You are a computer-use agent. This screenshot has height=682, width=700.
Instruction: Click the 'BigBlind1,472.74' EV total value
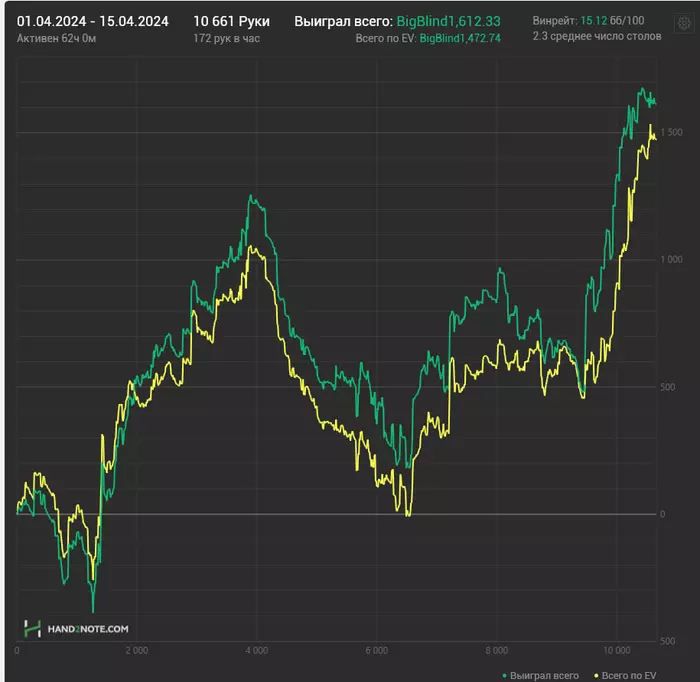[x=460, y=38]
